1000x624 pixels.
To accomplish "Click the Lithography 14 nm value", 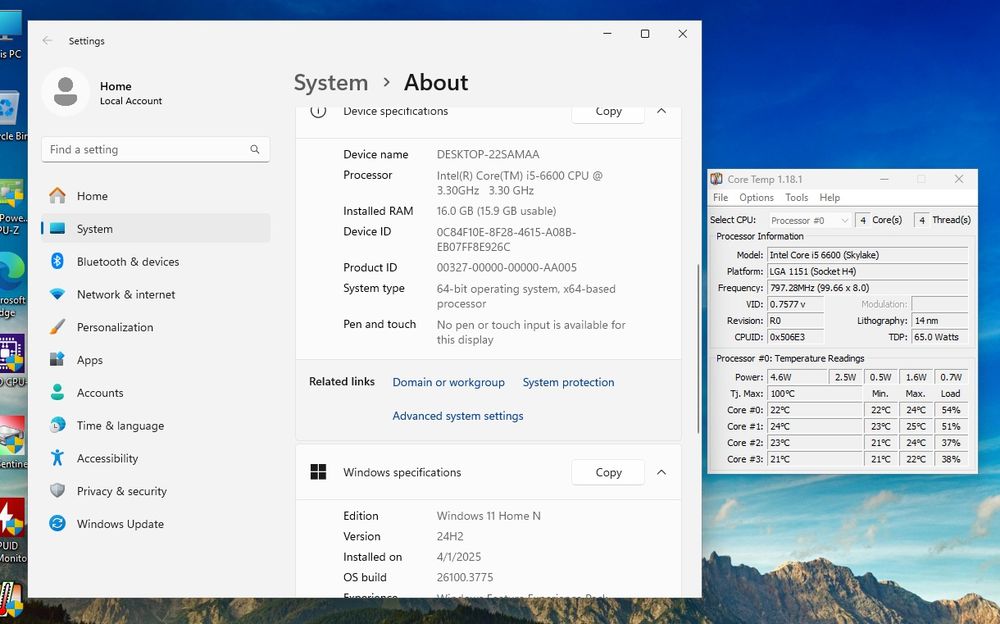I will coord(940,320).
